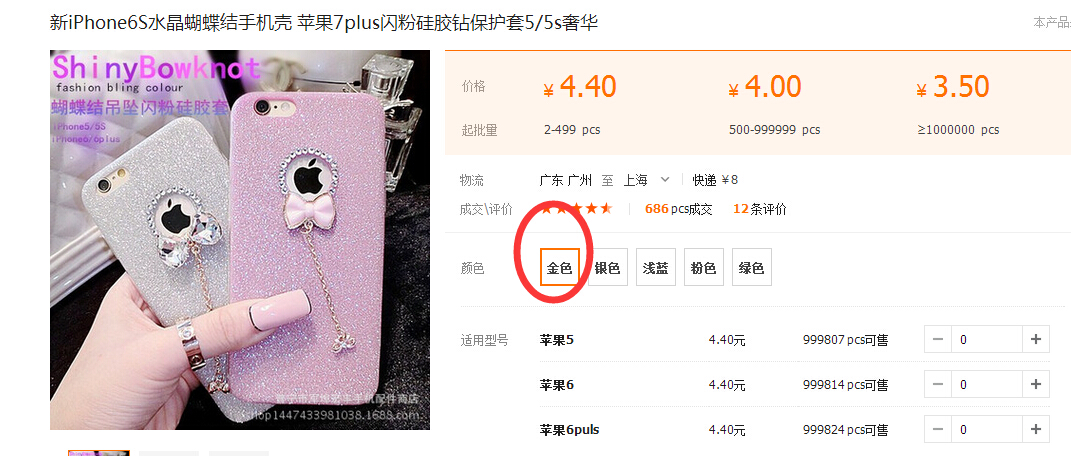Click the main pink phone case image
This screenshot has width=1071, height=456.
click(240, 240)
